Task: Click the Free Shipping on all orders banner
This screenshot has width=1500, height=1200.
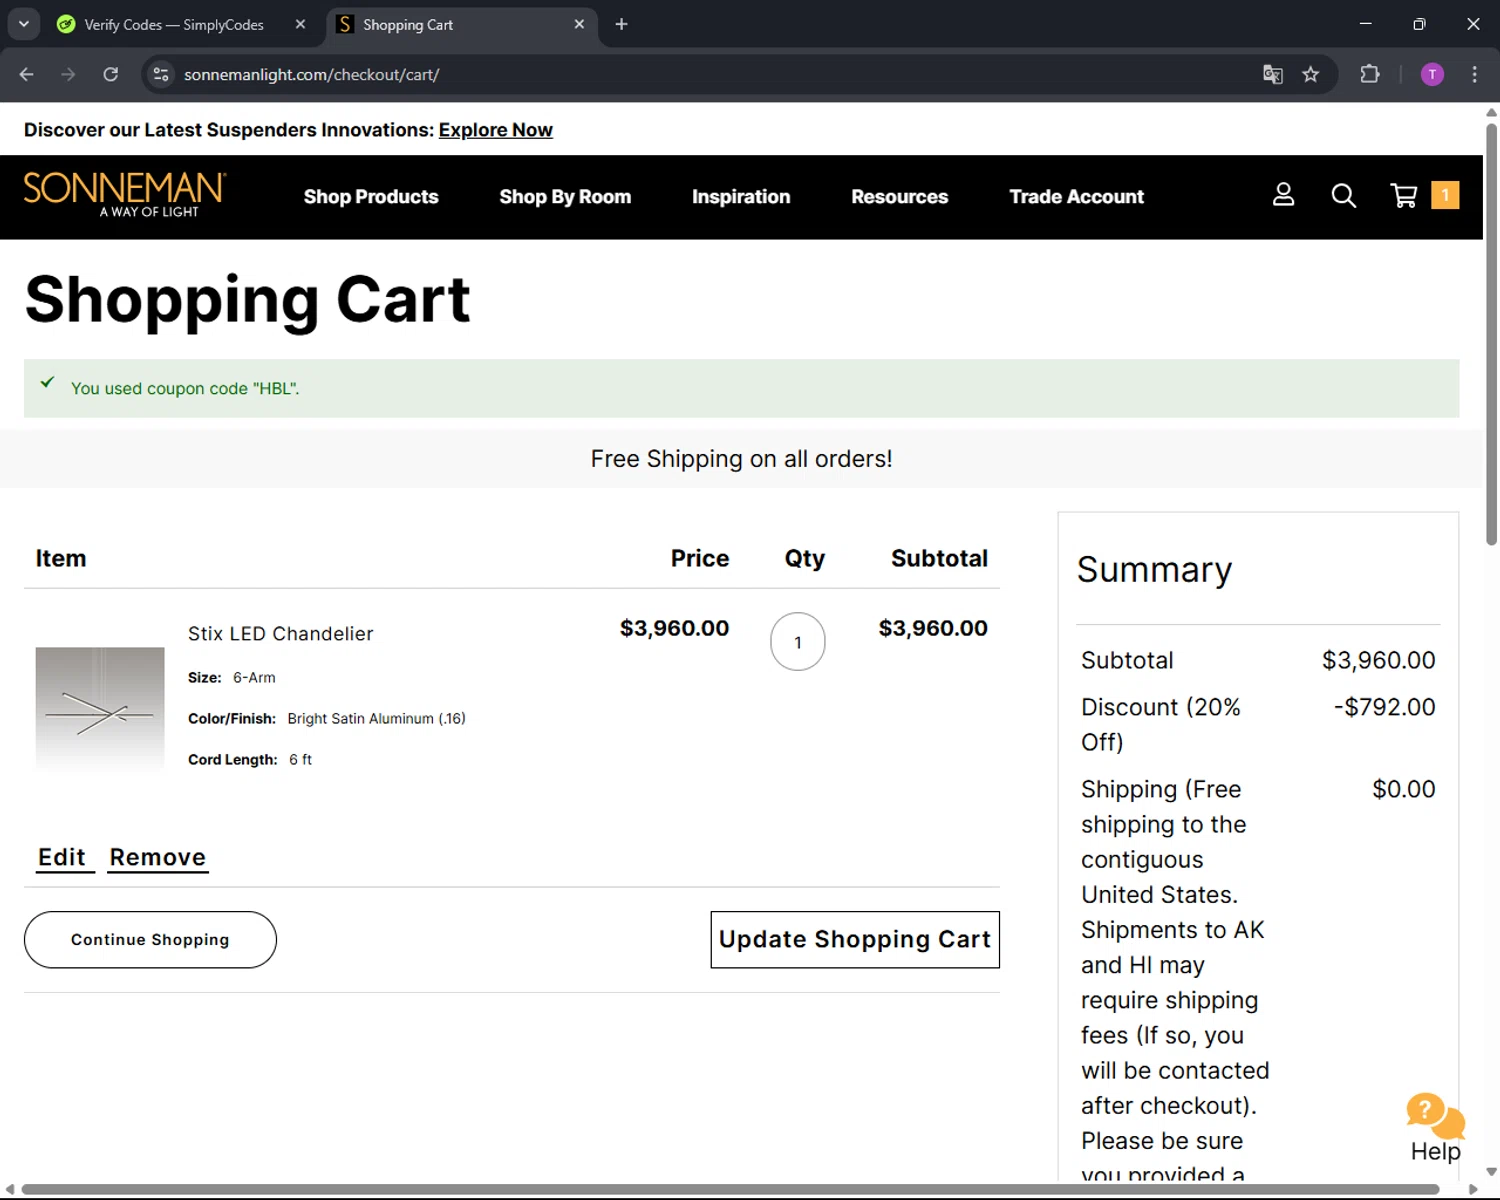Action: coord(741,459)
